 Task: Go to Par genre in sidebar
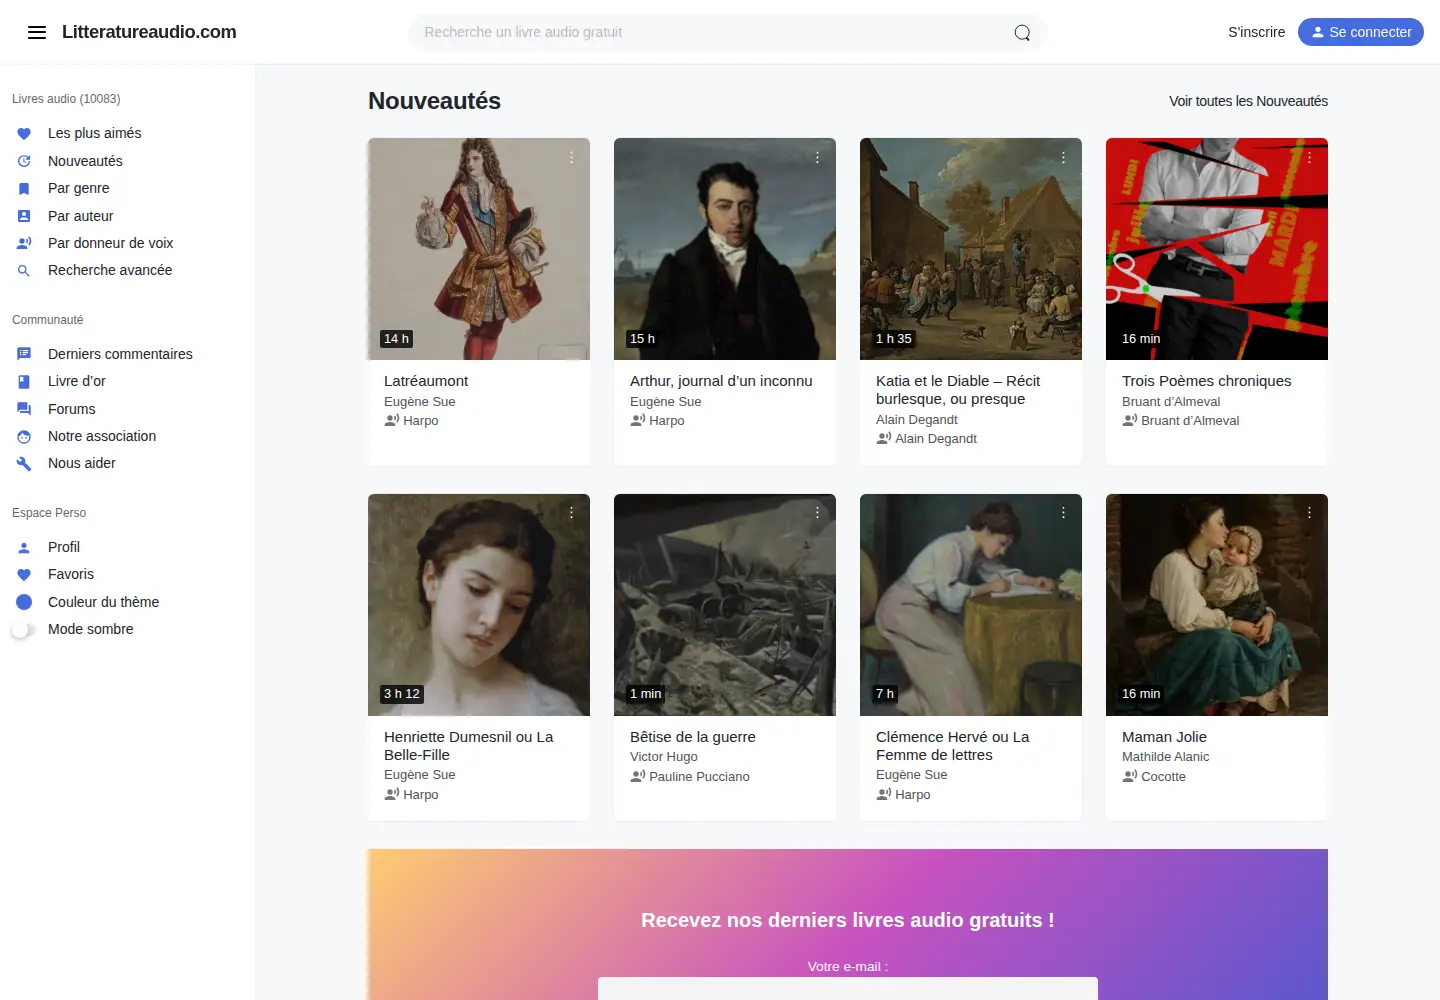tap(79, 188)
